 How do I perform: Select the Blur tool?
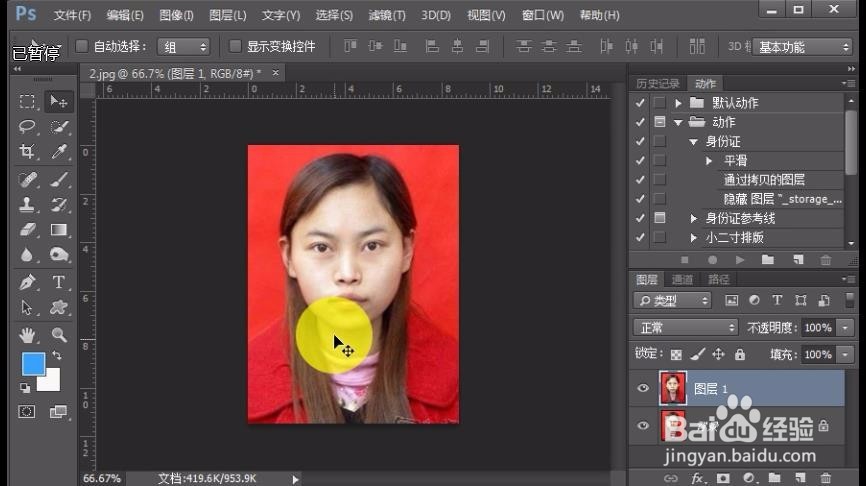pos(27,255)
